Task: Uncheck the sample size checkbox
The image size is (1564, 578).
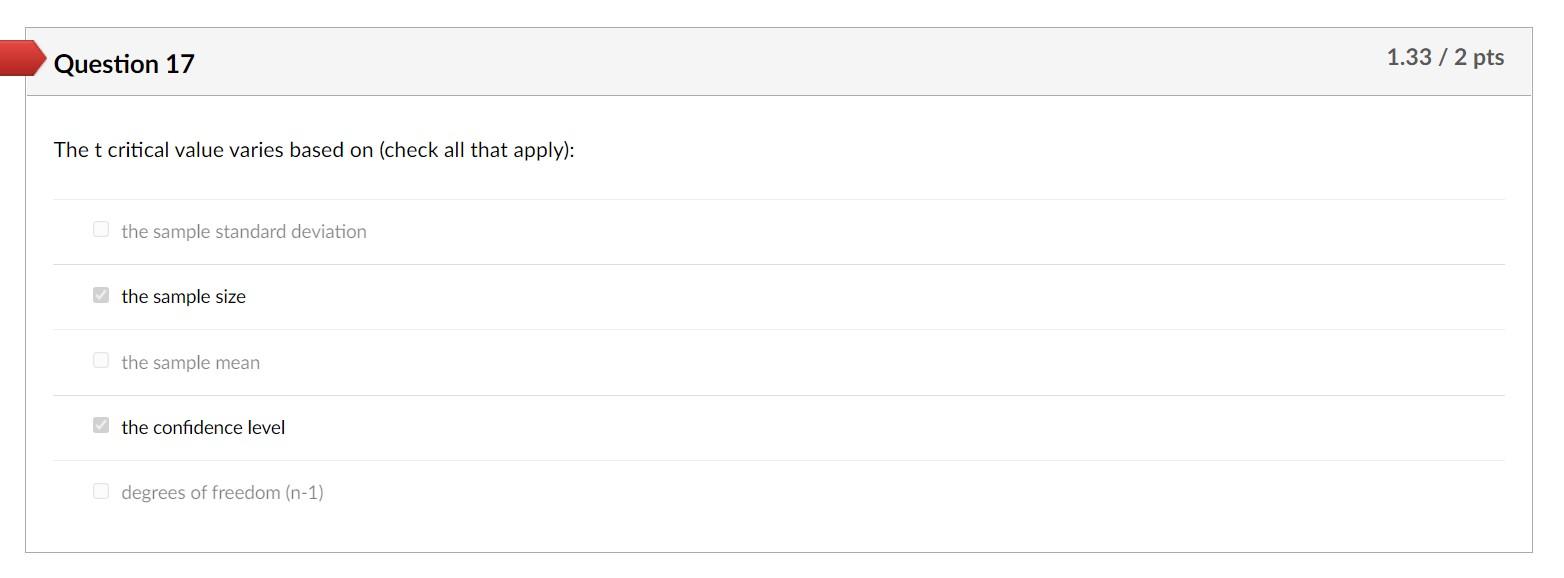Action: [101, 295]
